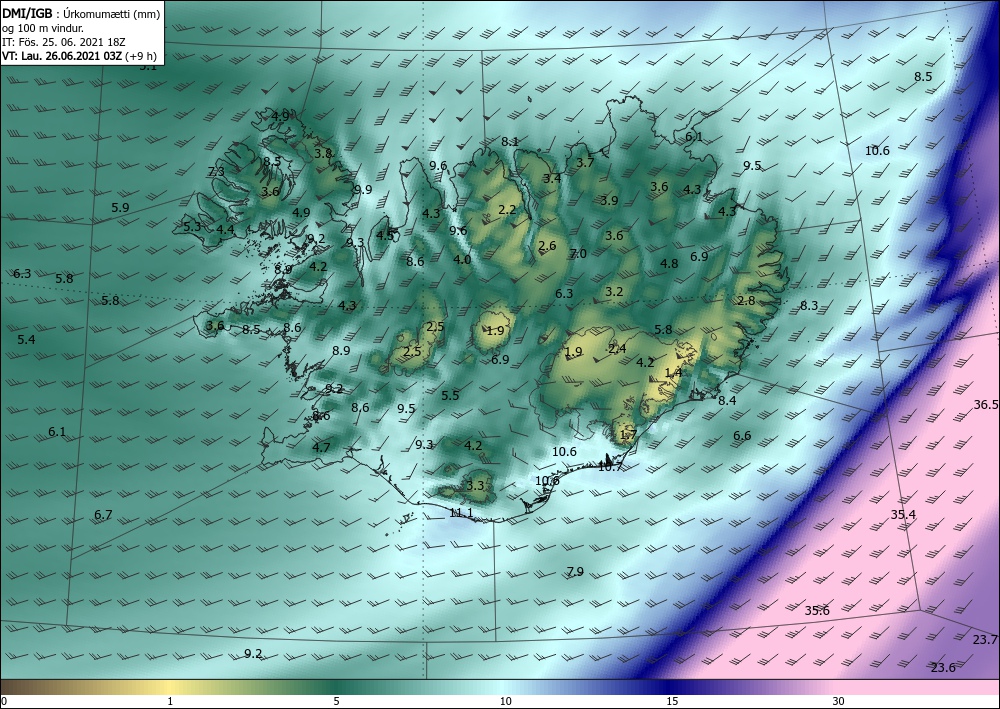The image size is (1000, 709).
Task: Click the value 1.7 on the map
Action: [628, 435]
